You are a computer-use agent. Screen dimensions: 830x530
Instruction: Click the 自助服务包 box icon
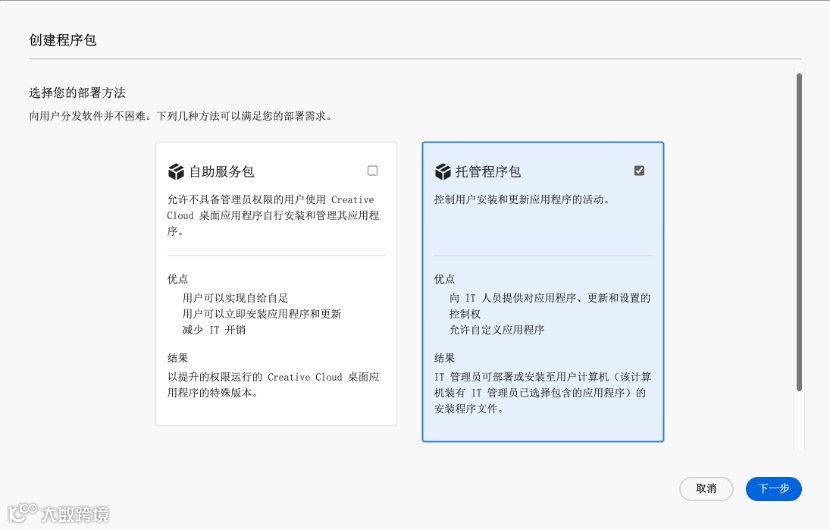click(x=176, y=172)
